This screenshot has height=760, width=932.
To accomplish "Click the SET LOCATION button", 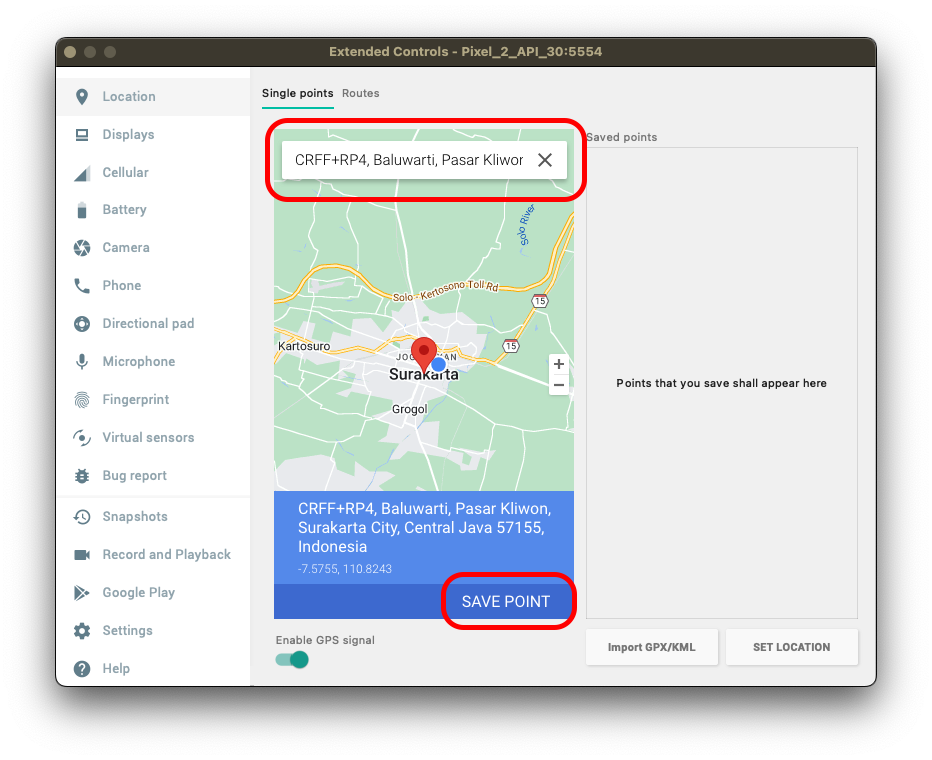I will click(x=791, y=647).
